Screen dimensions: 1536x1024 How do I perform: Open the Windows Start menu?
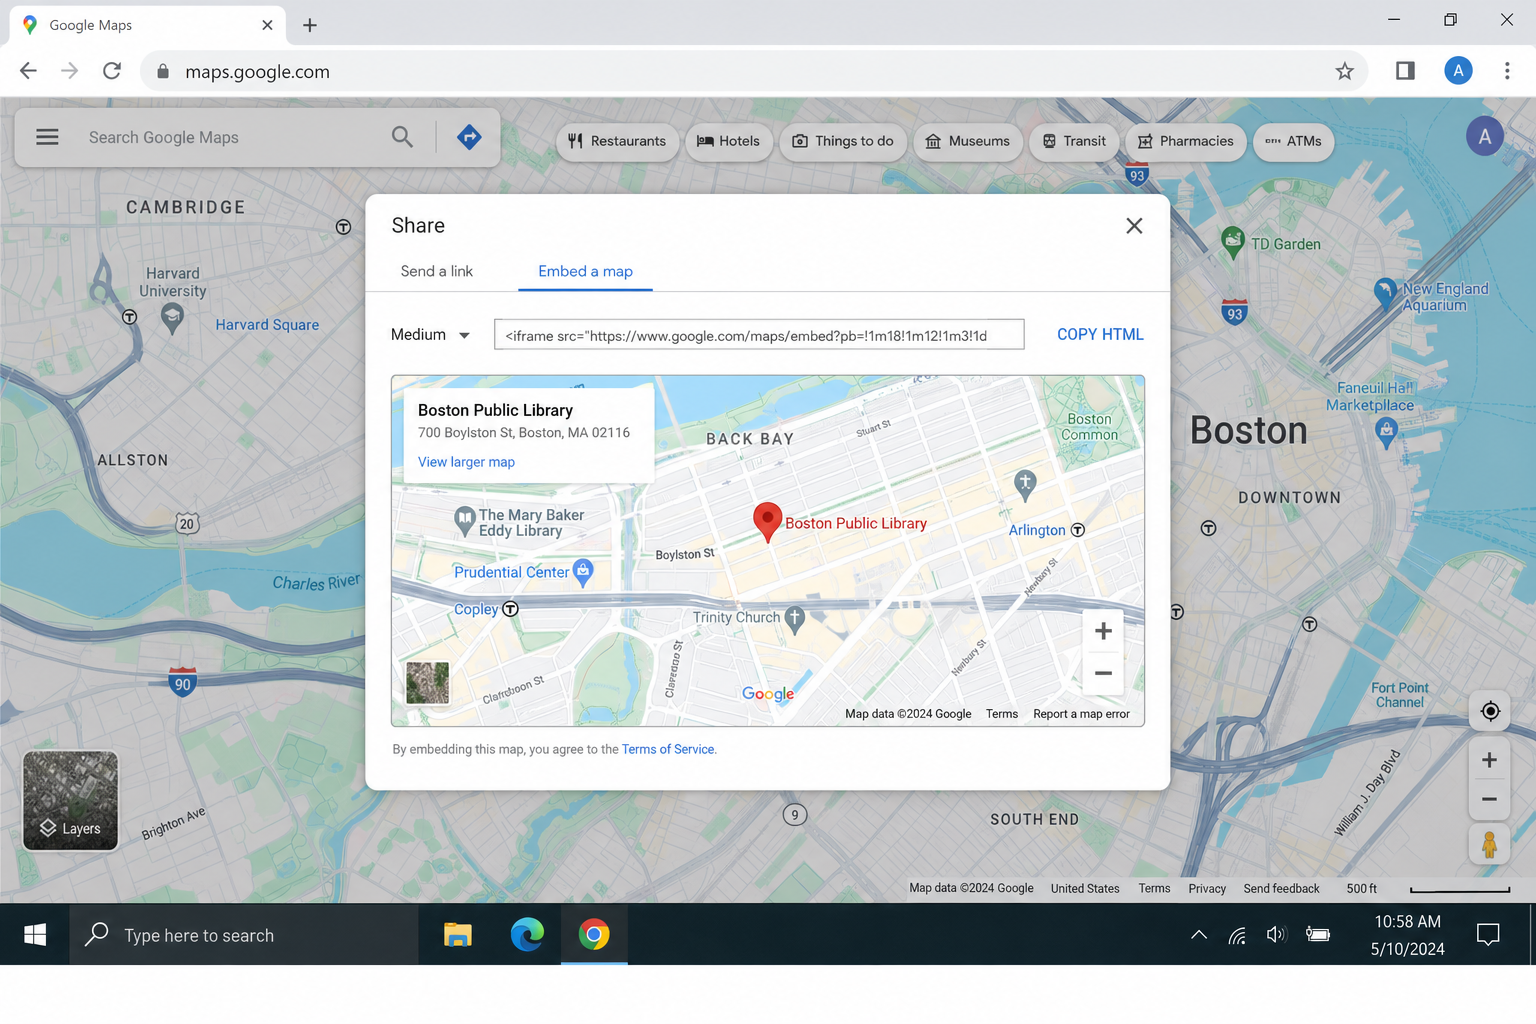point(35,935)
